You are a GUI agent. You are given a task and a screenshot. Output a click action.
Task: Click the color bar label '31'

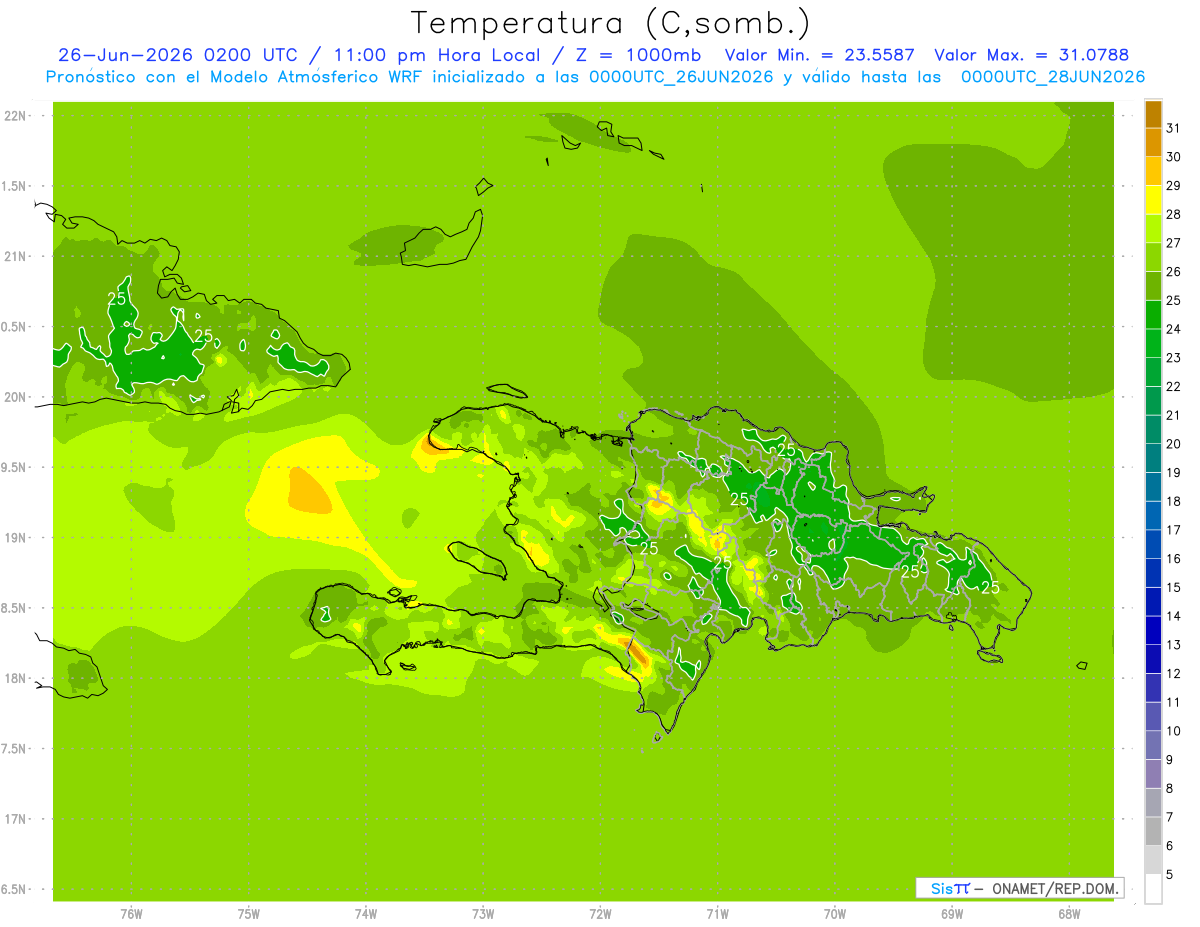click(x=1174, y=128)
